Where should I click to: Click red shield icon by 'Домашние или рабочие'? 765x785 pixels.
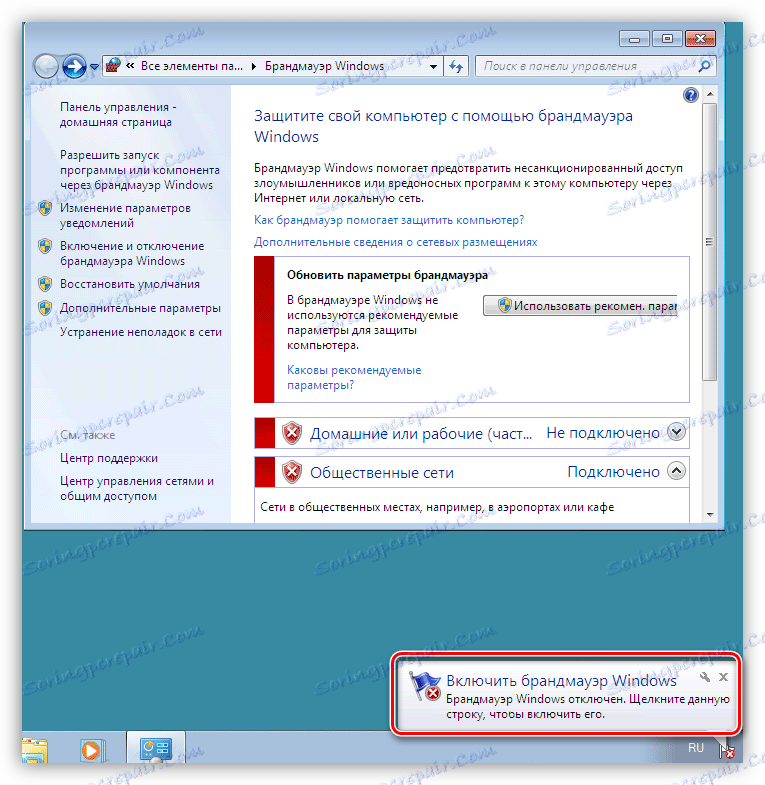coord(292,433)
